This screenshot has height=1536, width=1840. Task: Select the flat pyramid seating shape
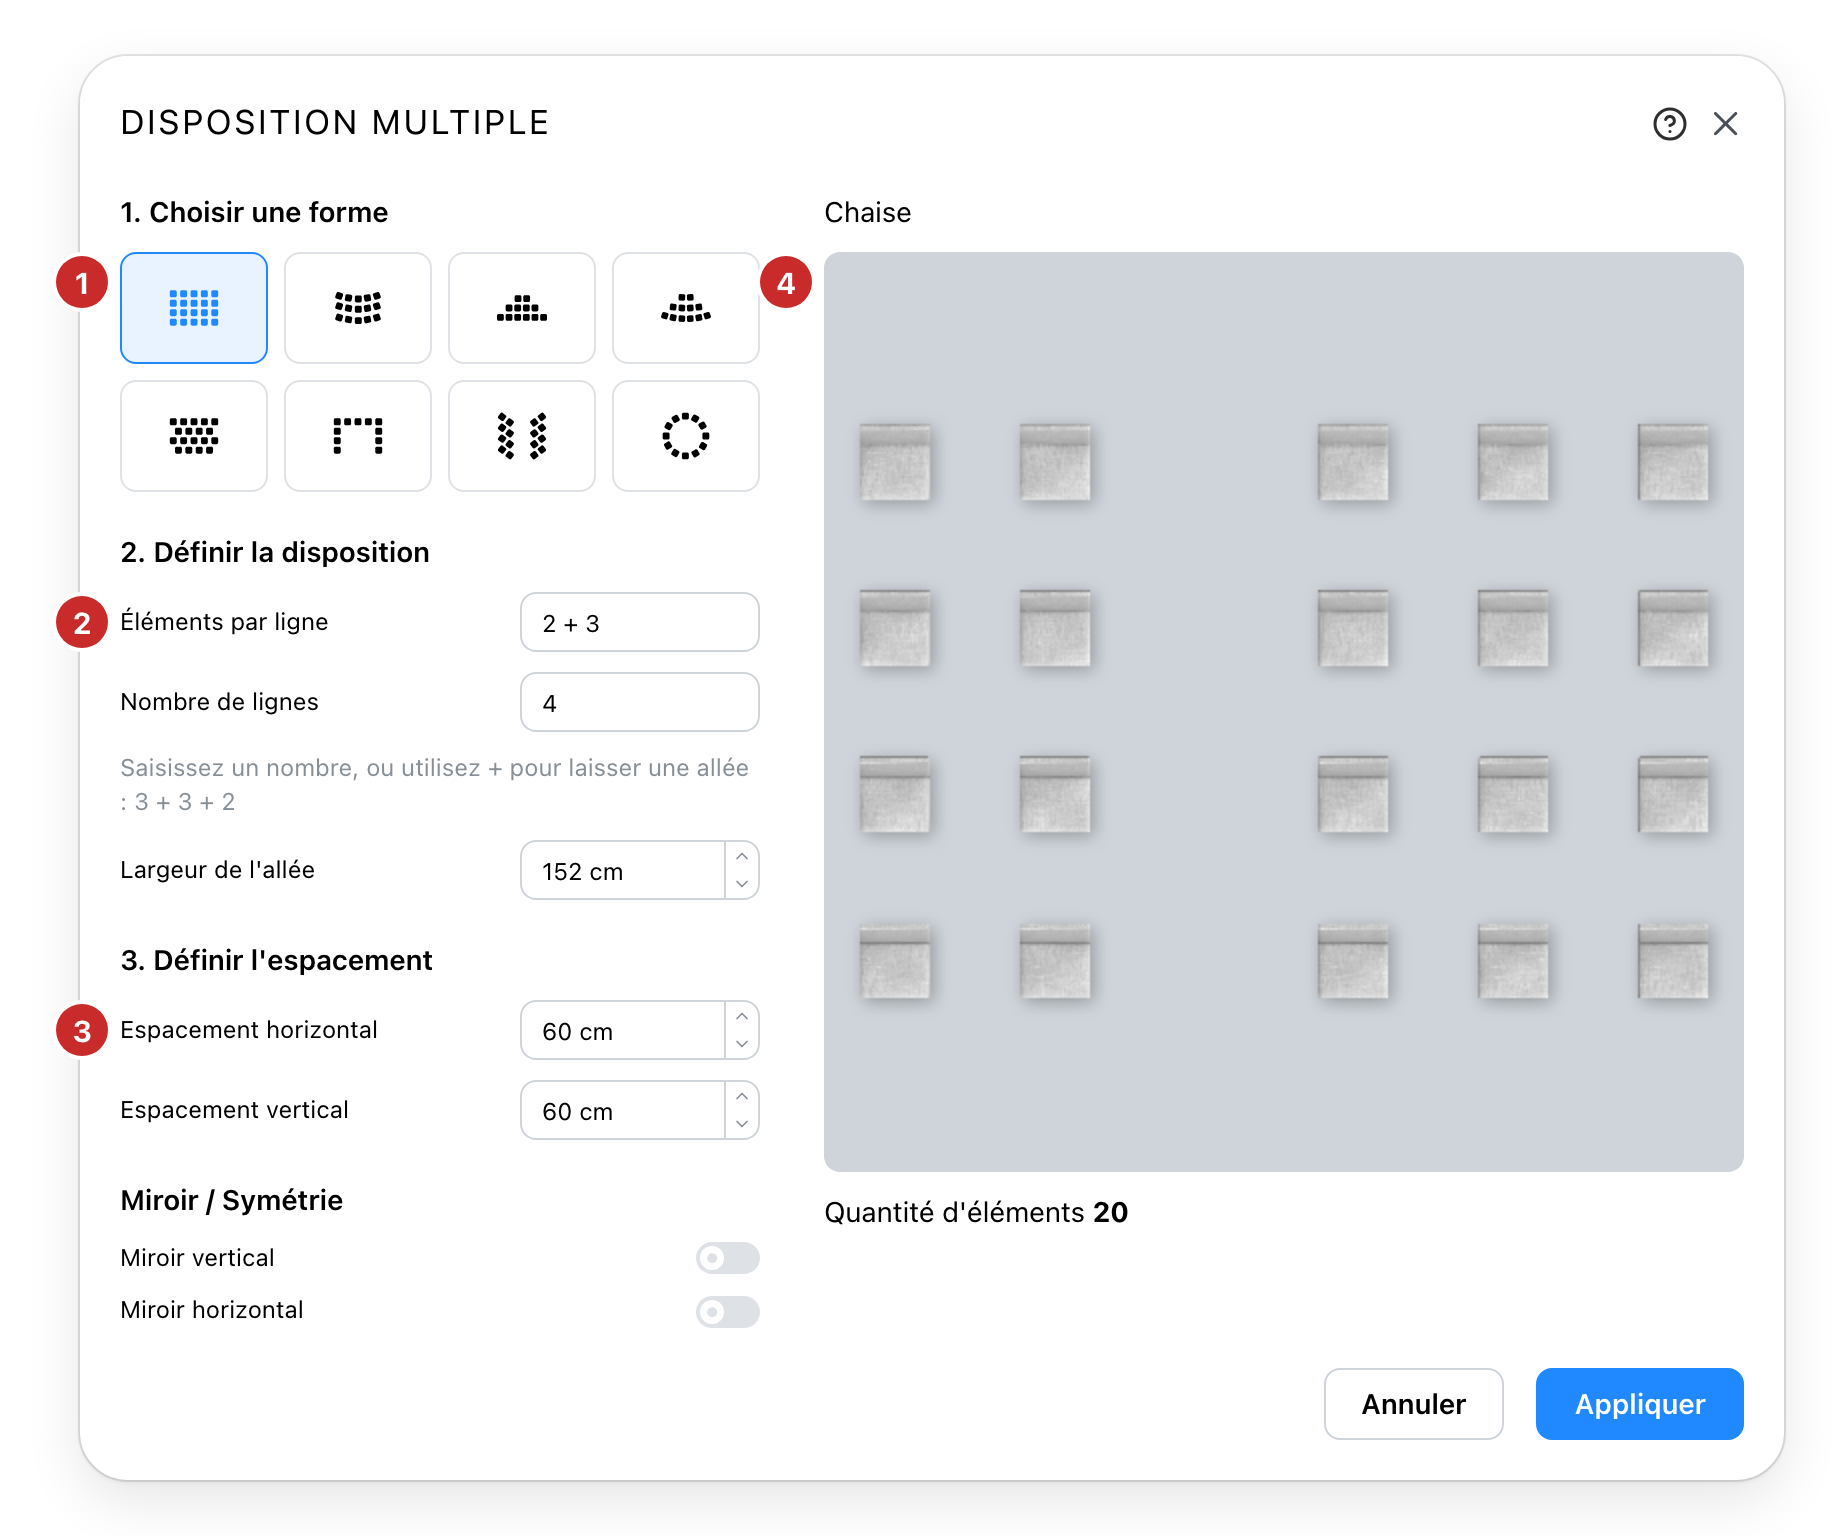[522, 308]
